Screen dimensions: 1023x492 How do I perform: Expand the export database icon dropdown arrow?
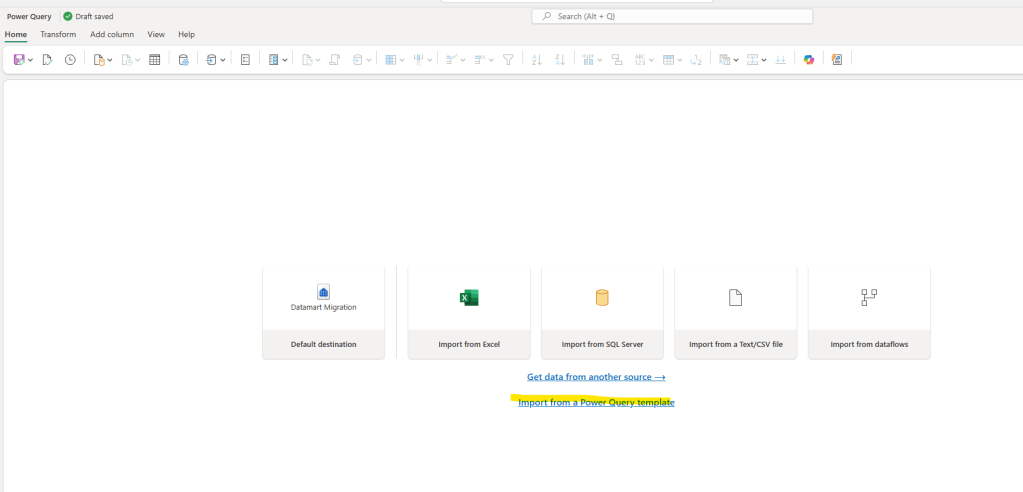tap(222, 60)
